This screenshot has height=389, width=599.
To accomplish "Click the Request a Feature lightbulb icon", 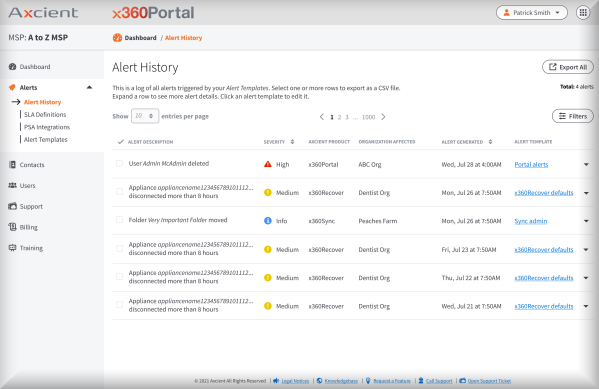I will pos(368,381).
